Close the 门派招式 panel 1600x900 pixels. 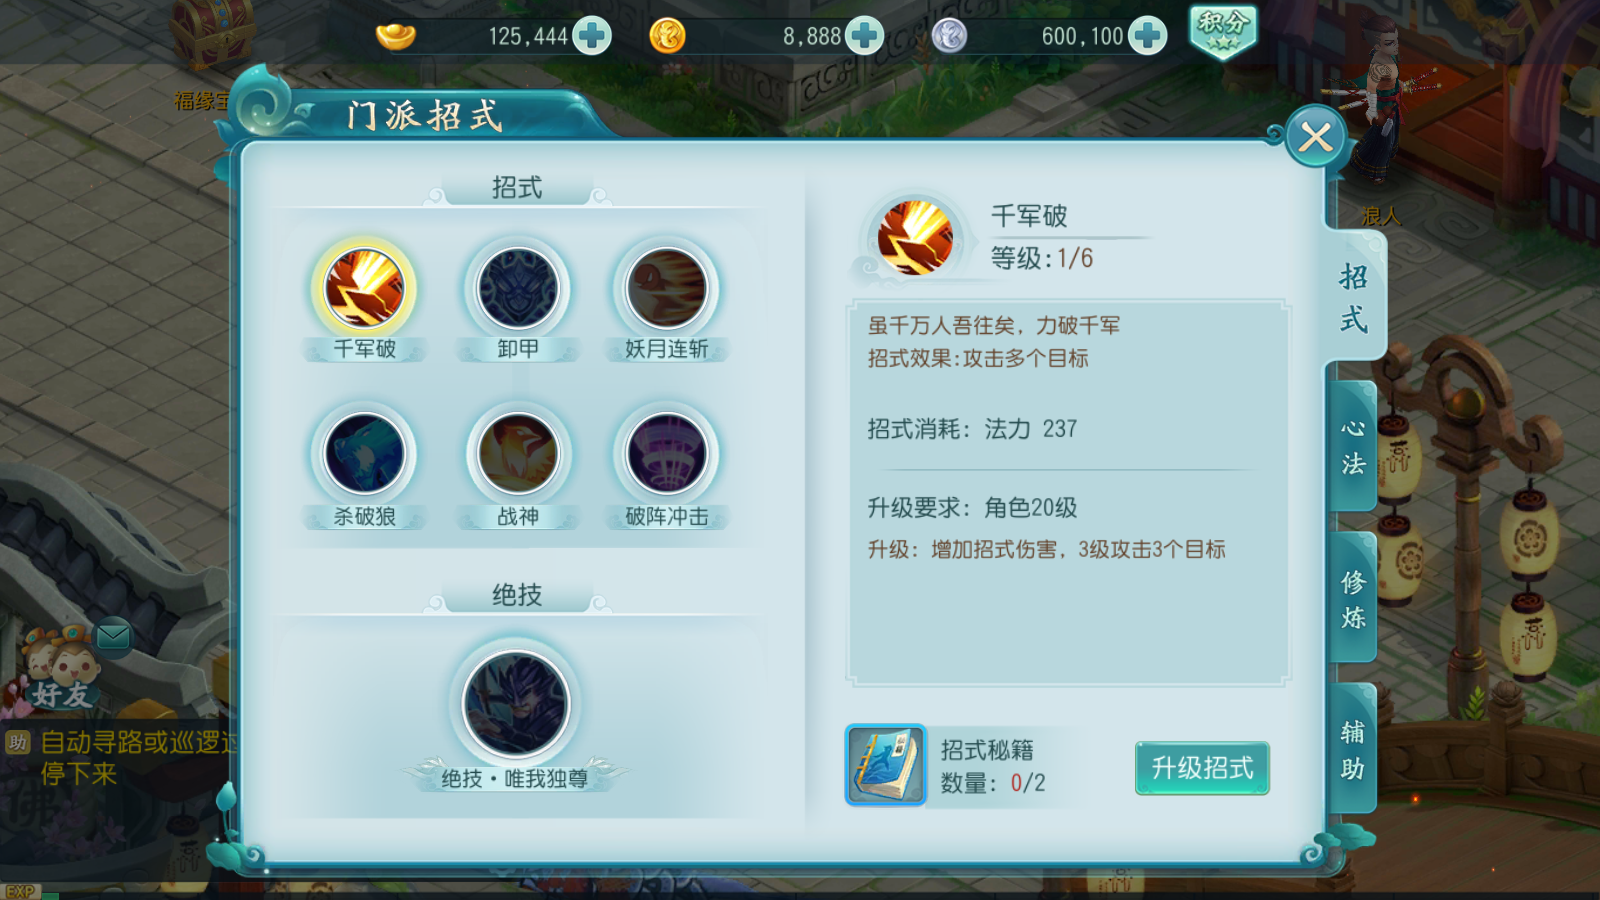(1315, 137)
